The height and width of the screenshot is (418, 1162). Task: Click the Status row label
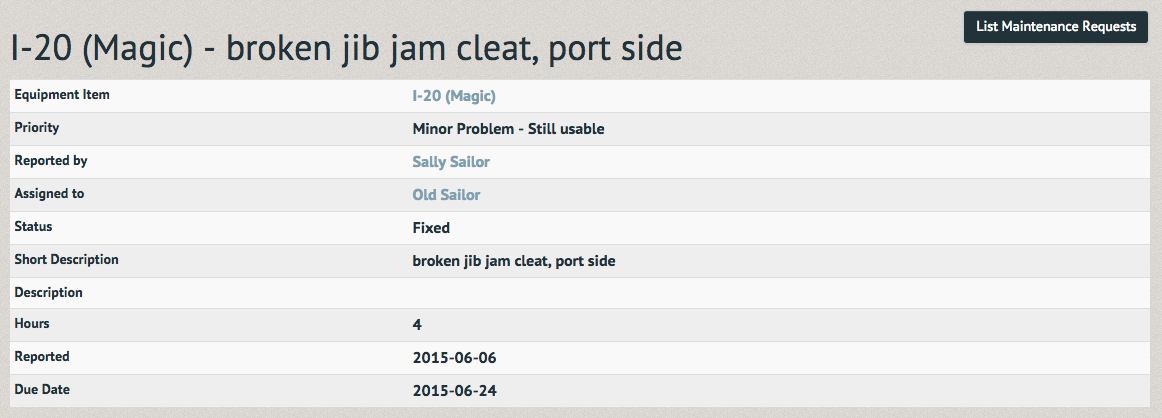click(x=33, y=226)
